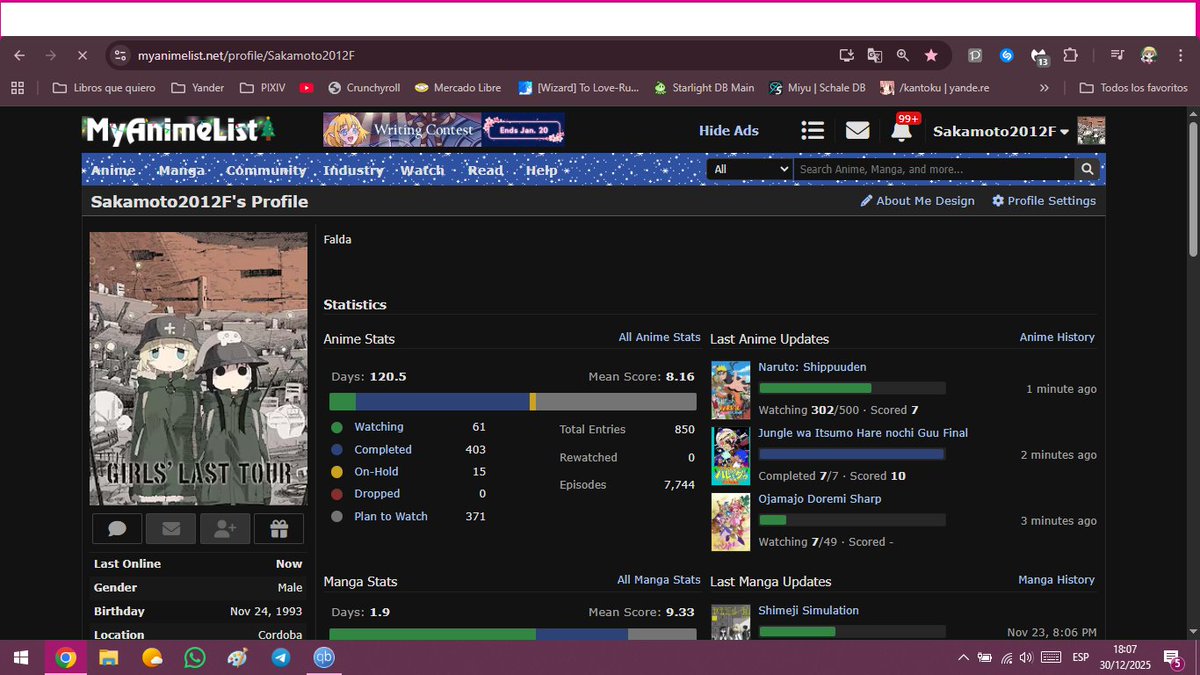
Task: Open the Community navigation menu
Action: (x=266, y=170)
